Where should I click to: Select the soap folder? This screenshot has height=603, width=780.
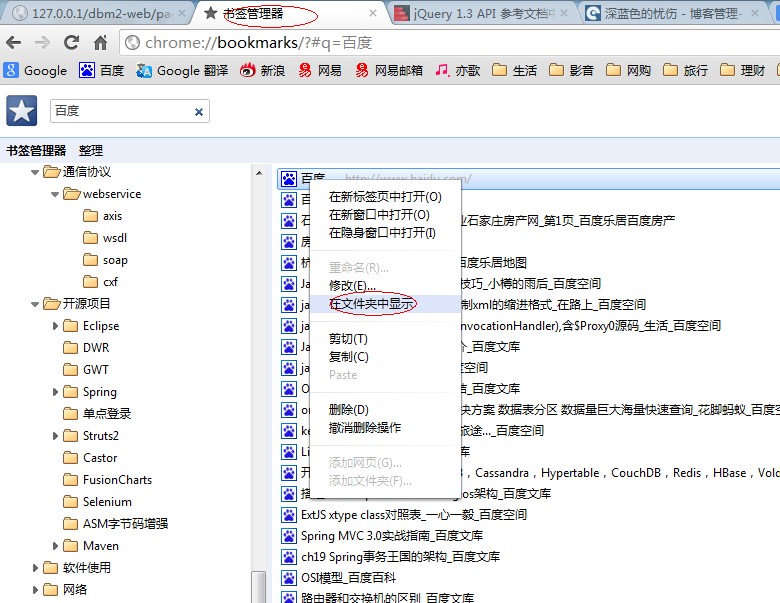[105, 260]
